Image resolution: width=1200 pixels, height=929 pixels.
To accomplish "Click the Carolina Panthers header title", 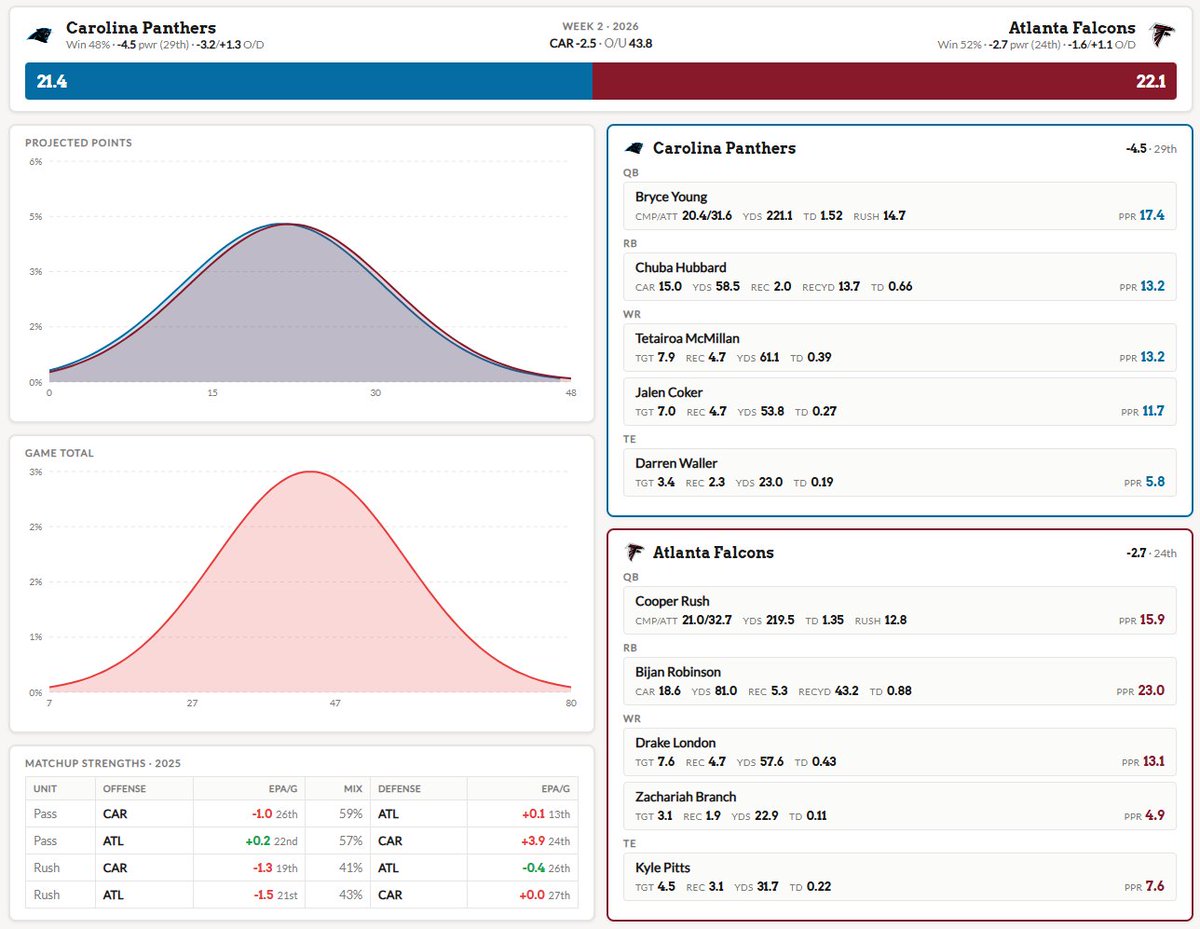I will tap(141, 28).
